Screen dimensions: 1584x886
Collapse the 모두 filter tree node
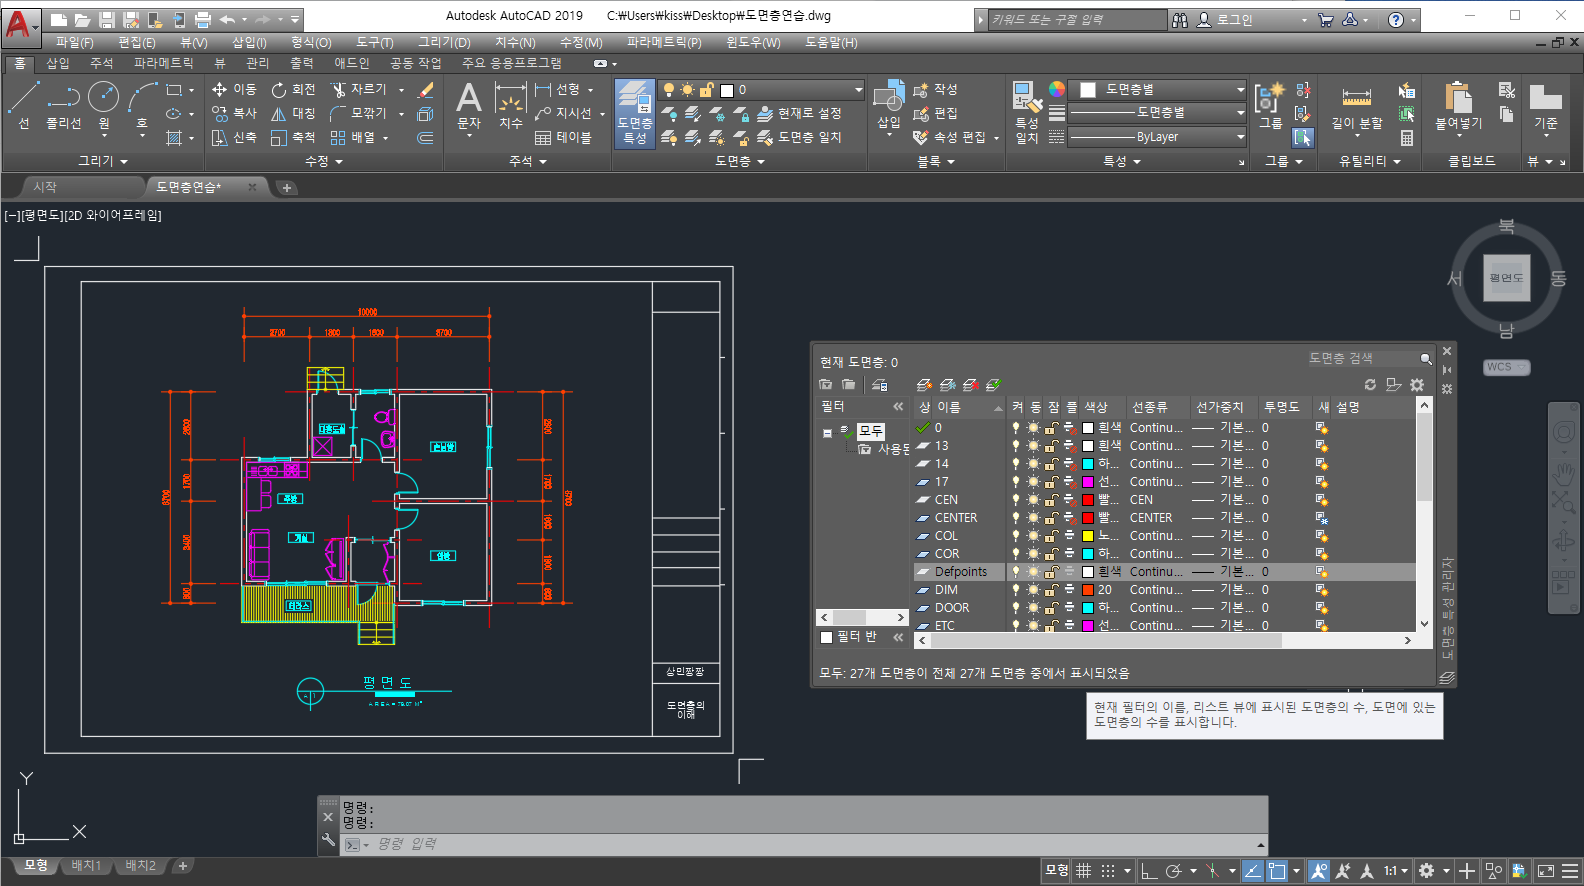coord(827,433)
